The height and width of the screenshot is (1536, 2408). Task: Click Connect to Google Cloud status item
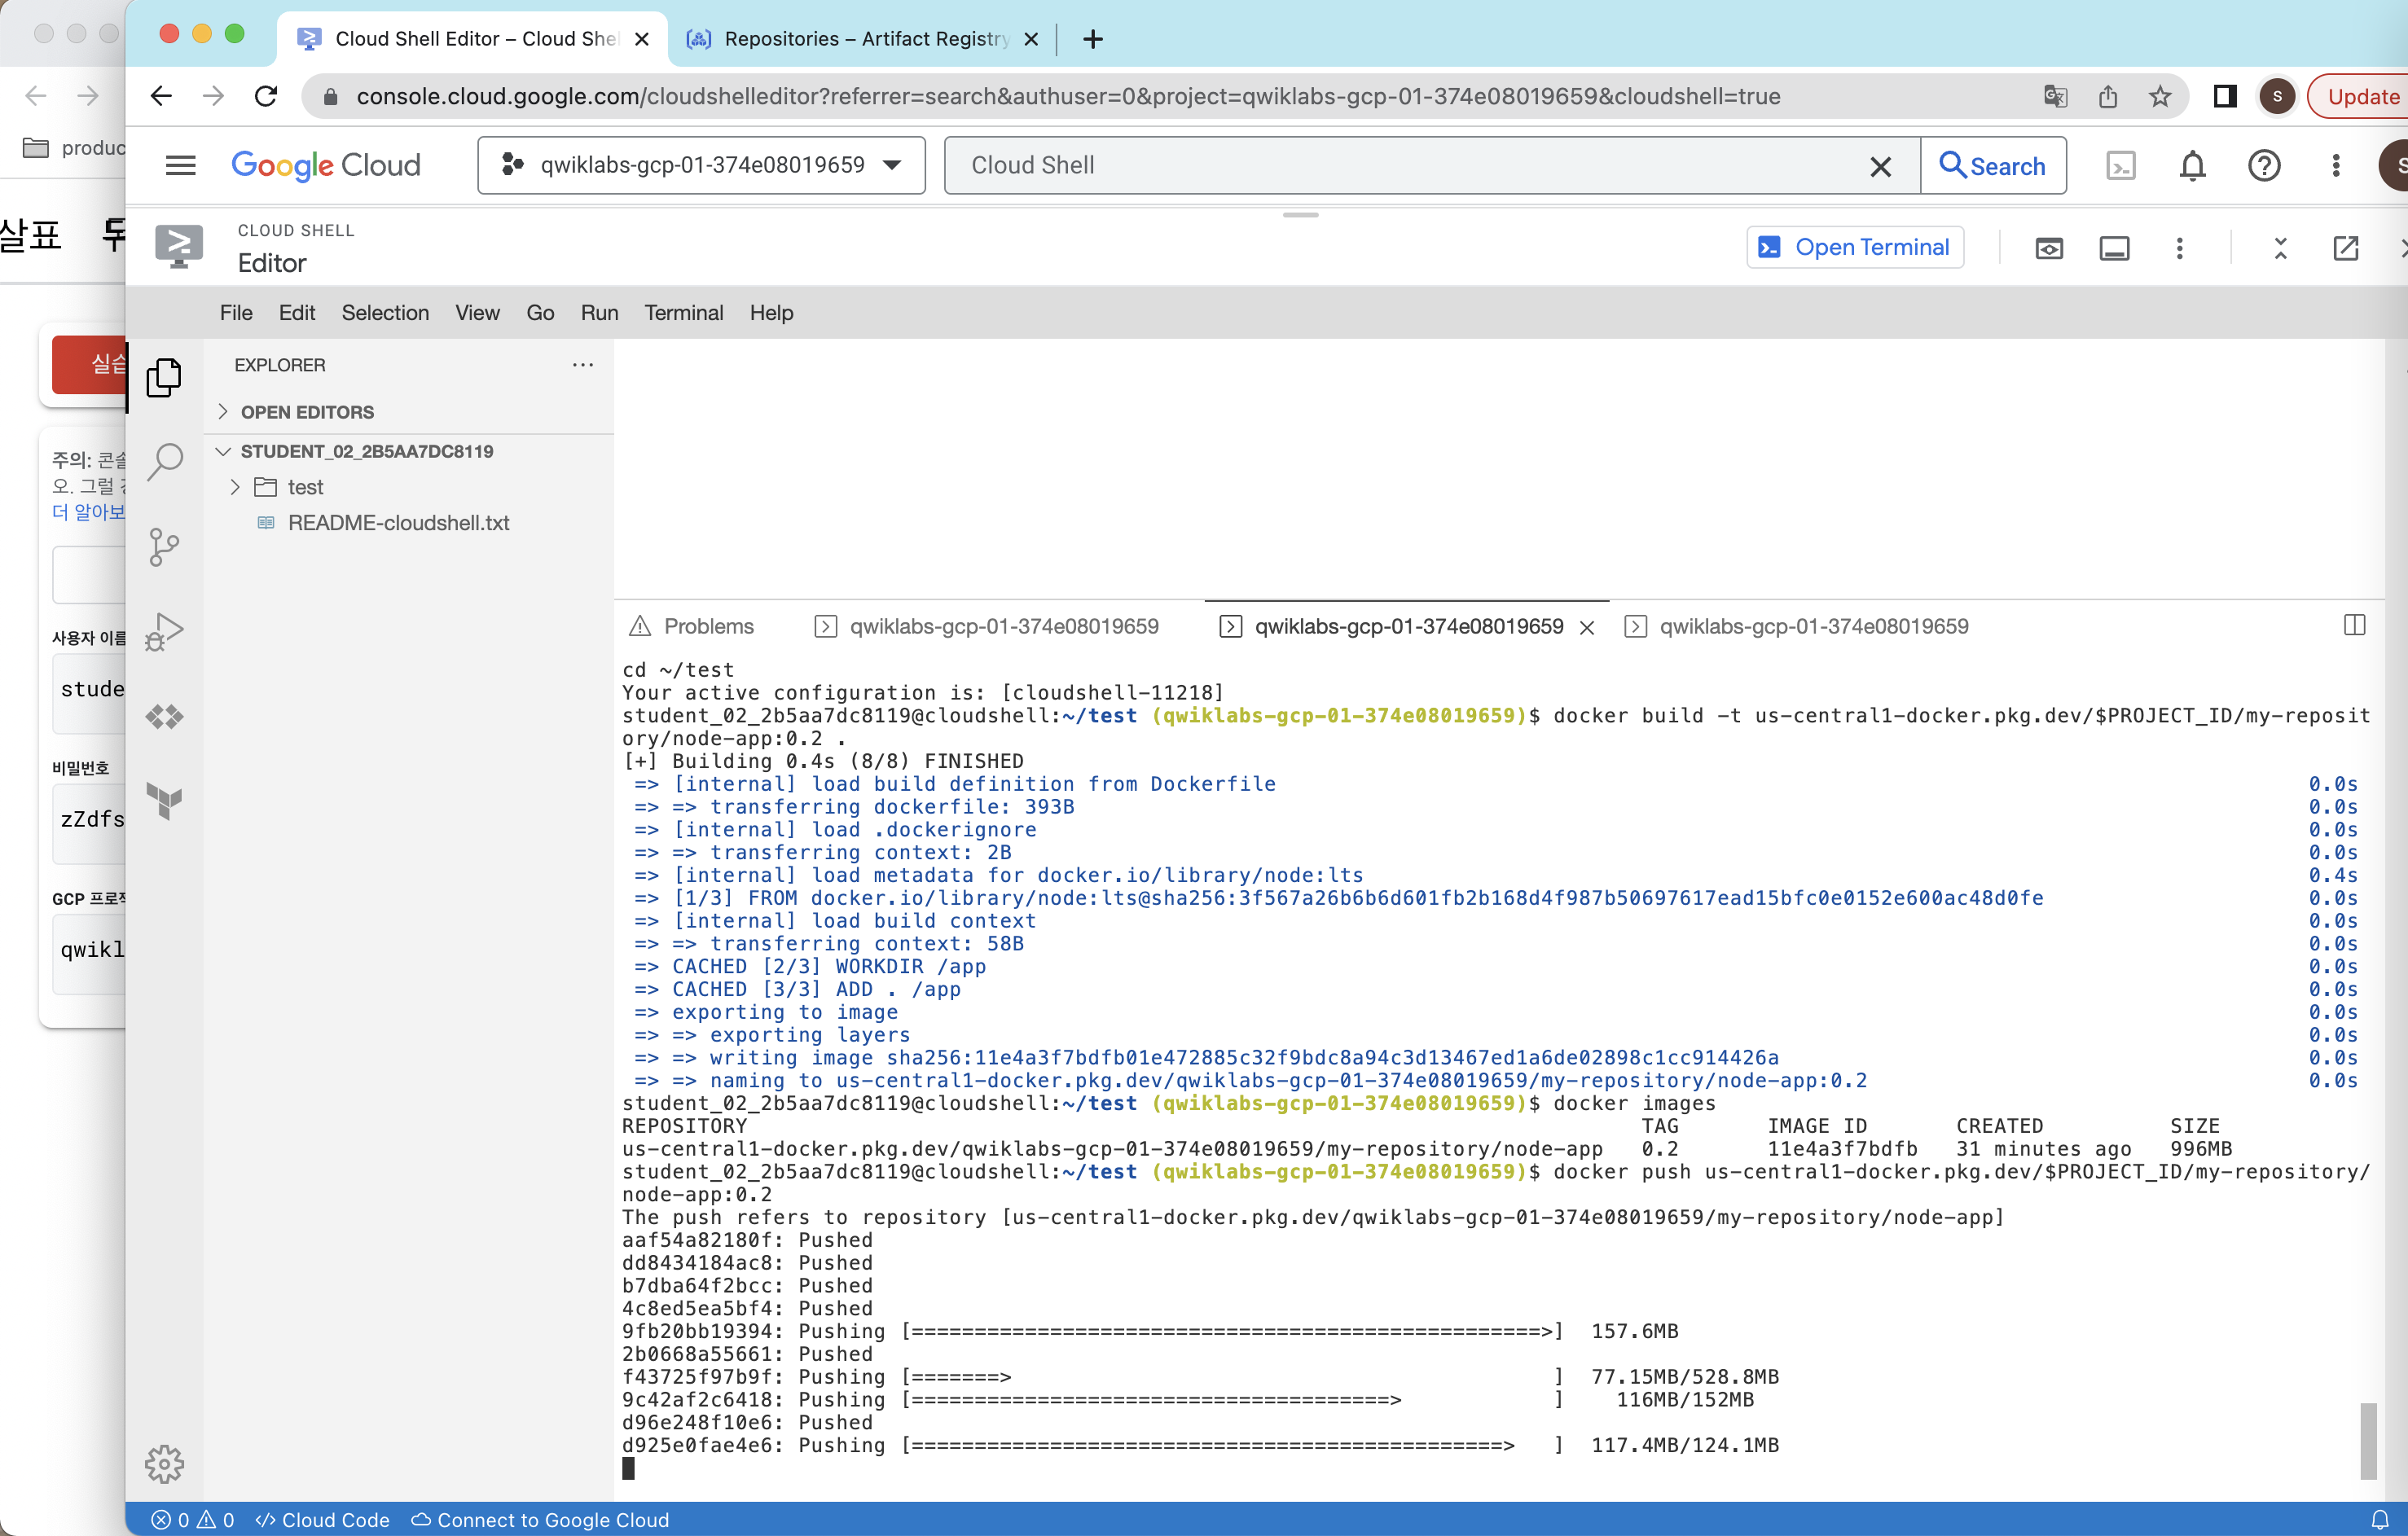tap(540, 1520)
